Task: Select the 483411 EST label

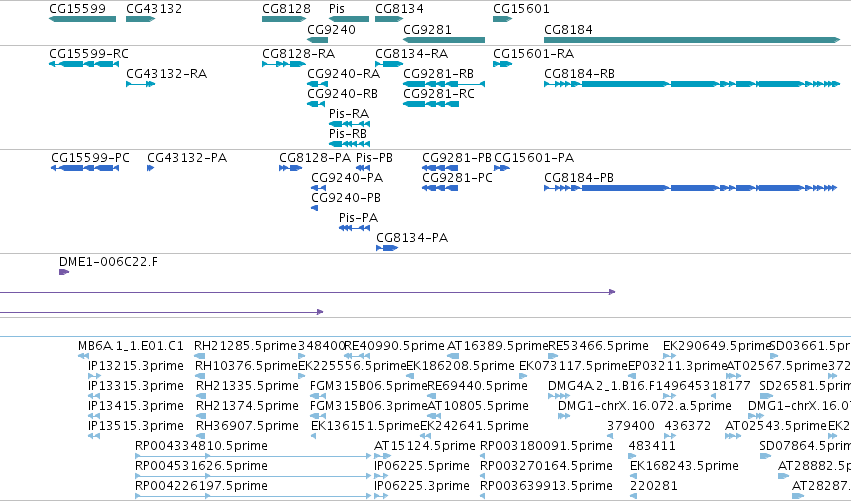Action: click(x=652, y=446)
